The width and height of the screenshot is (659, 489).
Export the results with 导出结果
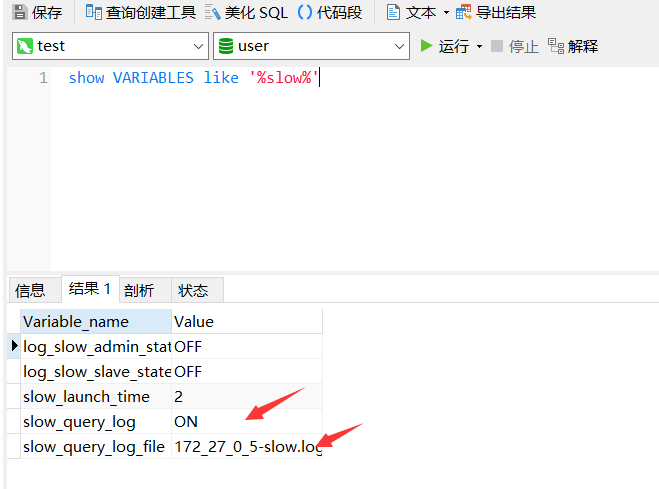pyautogui.click(x=496, y=12)
